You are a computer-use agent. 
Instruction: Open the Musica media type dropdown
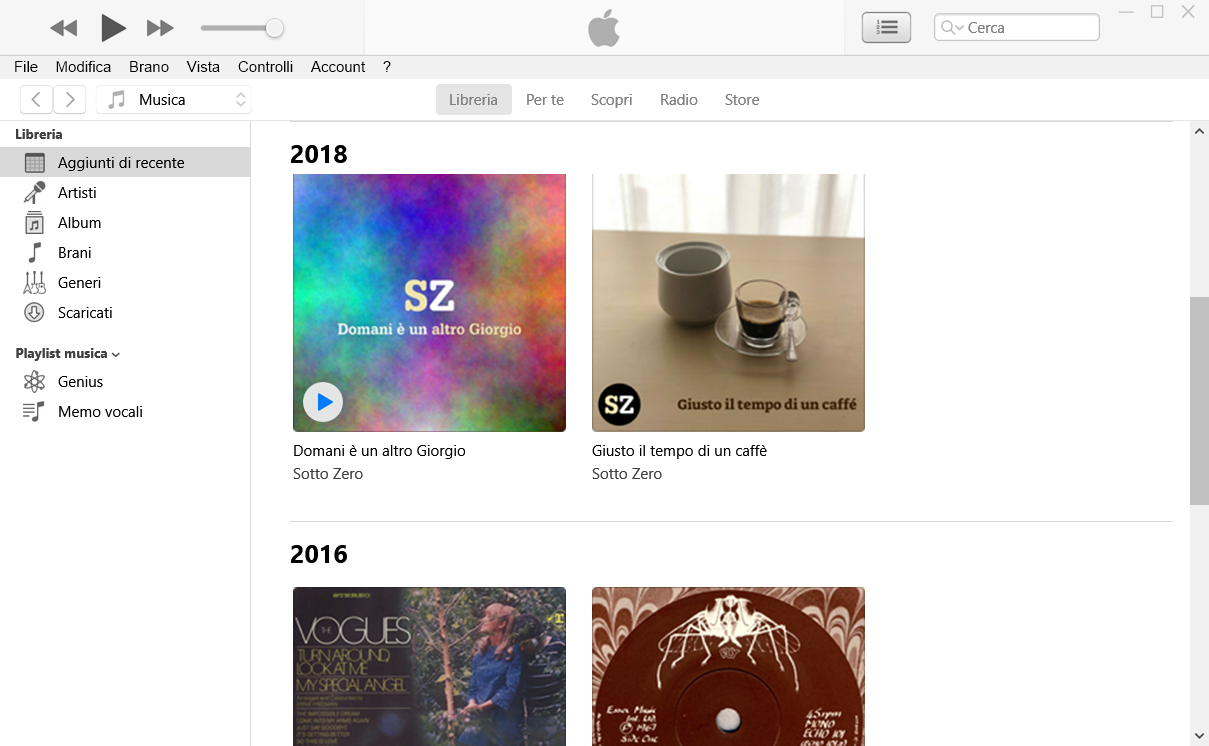(174, 99)
